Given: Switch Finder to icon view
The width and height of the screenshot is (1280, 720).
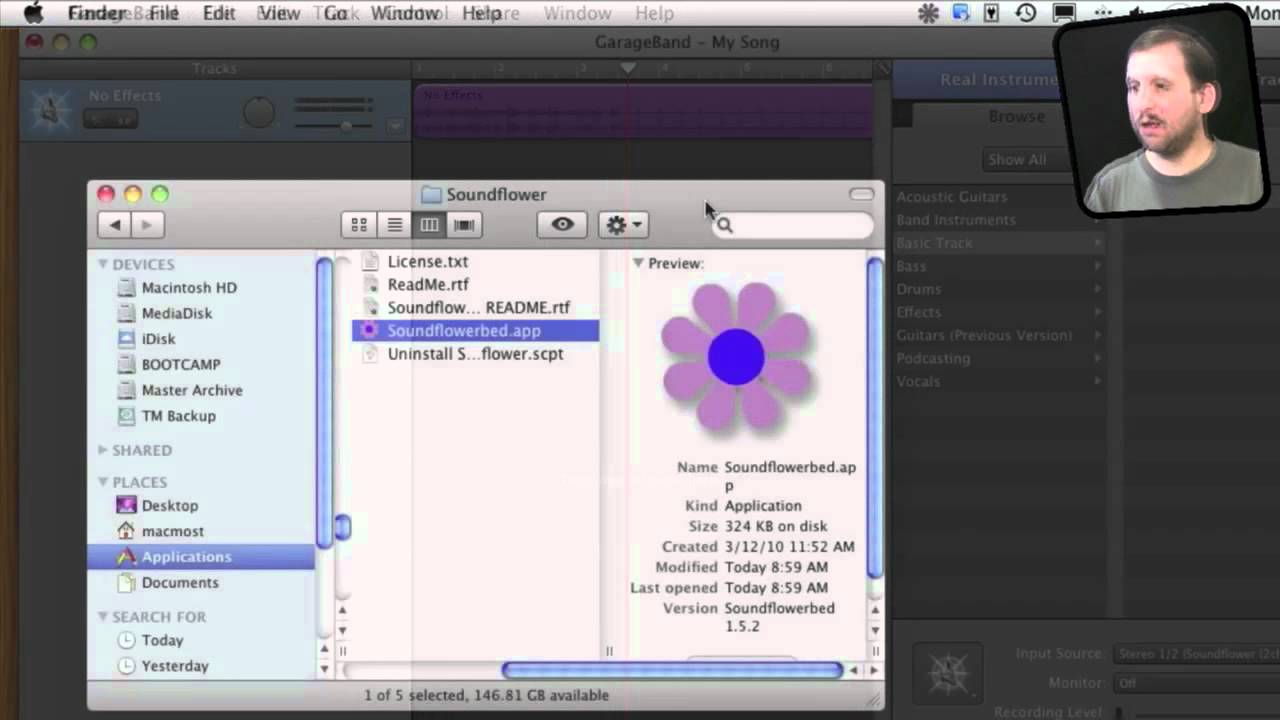Looking at the screenshot, I should (359, 225).
